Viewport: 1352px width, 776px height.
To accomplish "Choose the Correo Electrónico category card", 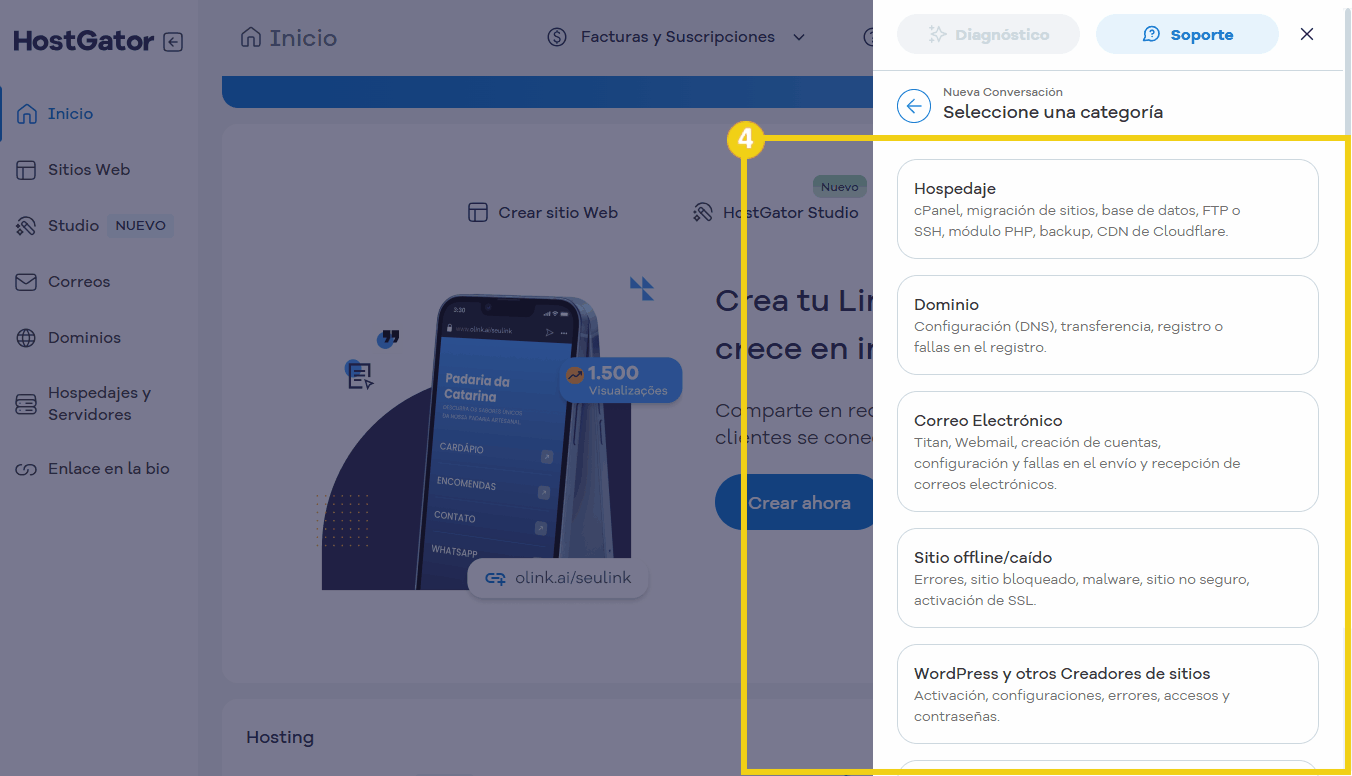I will pos(1107,452).
